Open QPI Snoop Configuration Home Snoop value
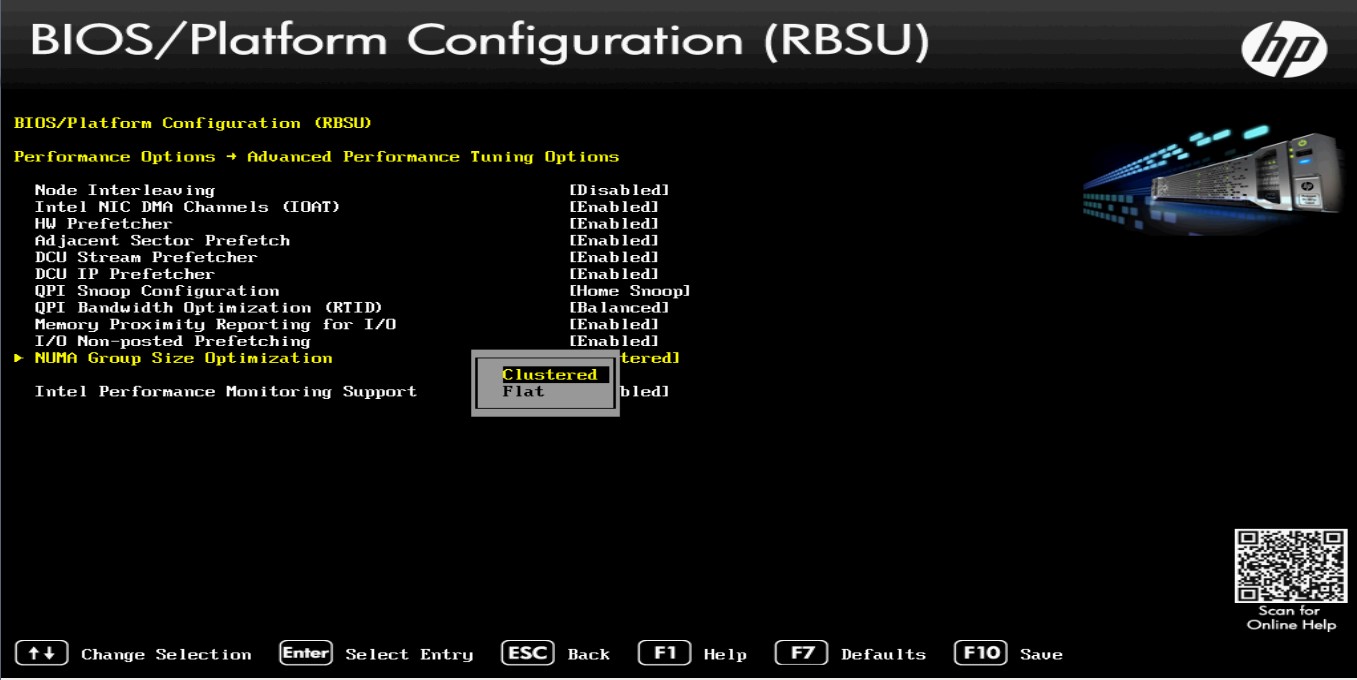Viewport: 1357px width, 680px height. (x=629, y=291)
